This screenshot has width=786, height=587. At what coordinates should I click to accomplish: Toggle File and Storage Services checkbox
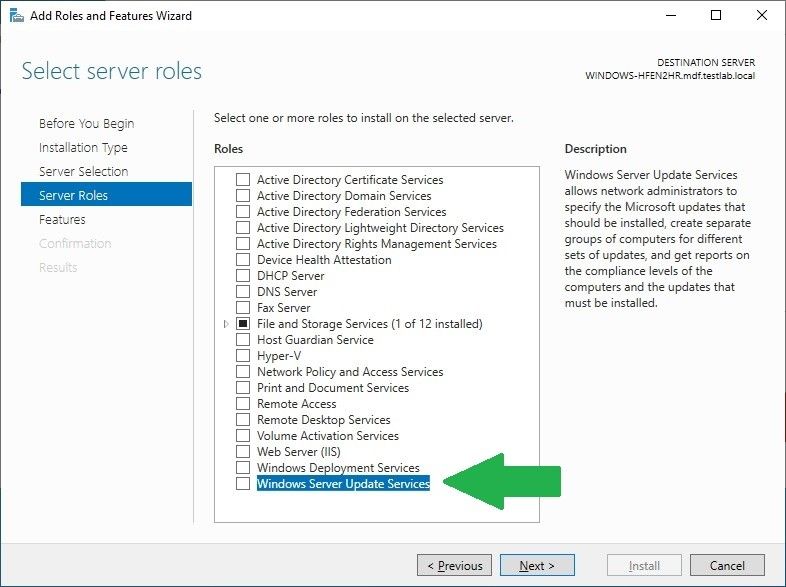tap(243, 324)
